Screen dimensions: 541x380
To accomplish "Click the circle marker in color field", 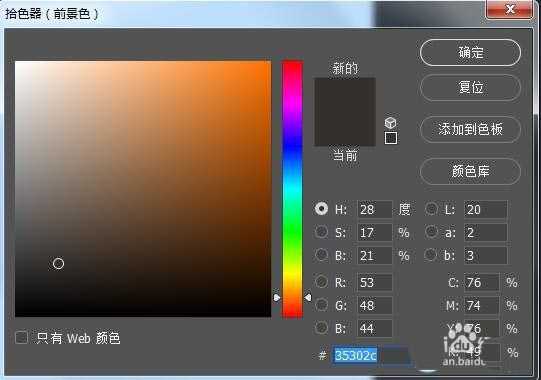I will 58,264.
